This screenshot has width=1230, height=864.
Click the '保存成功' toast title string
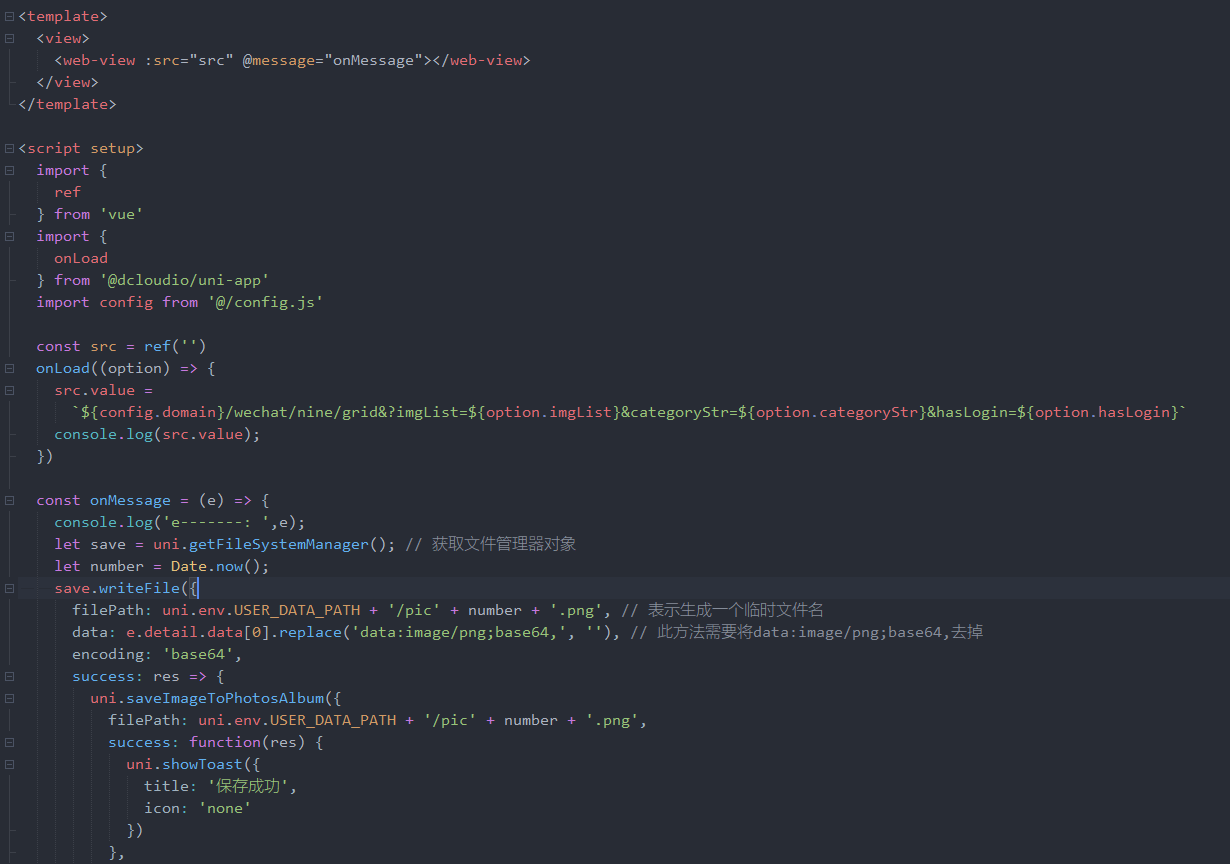[252, 786]
